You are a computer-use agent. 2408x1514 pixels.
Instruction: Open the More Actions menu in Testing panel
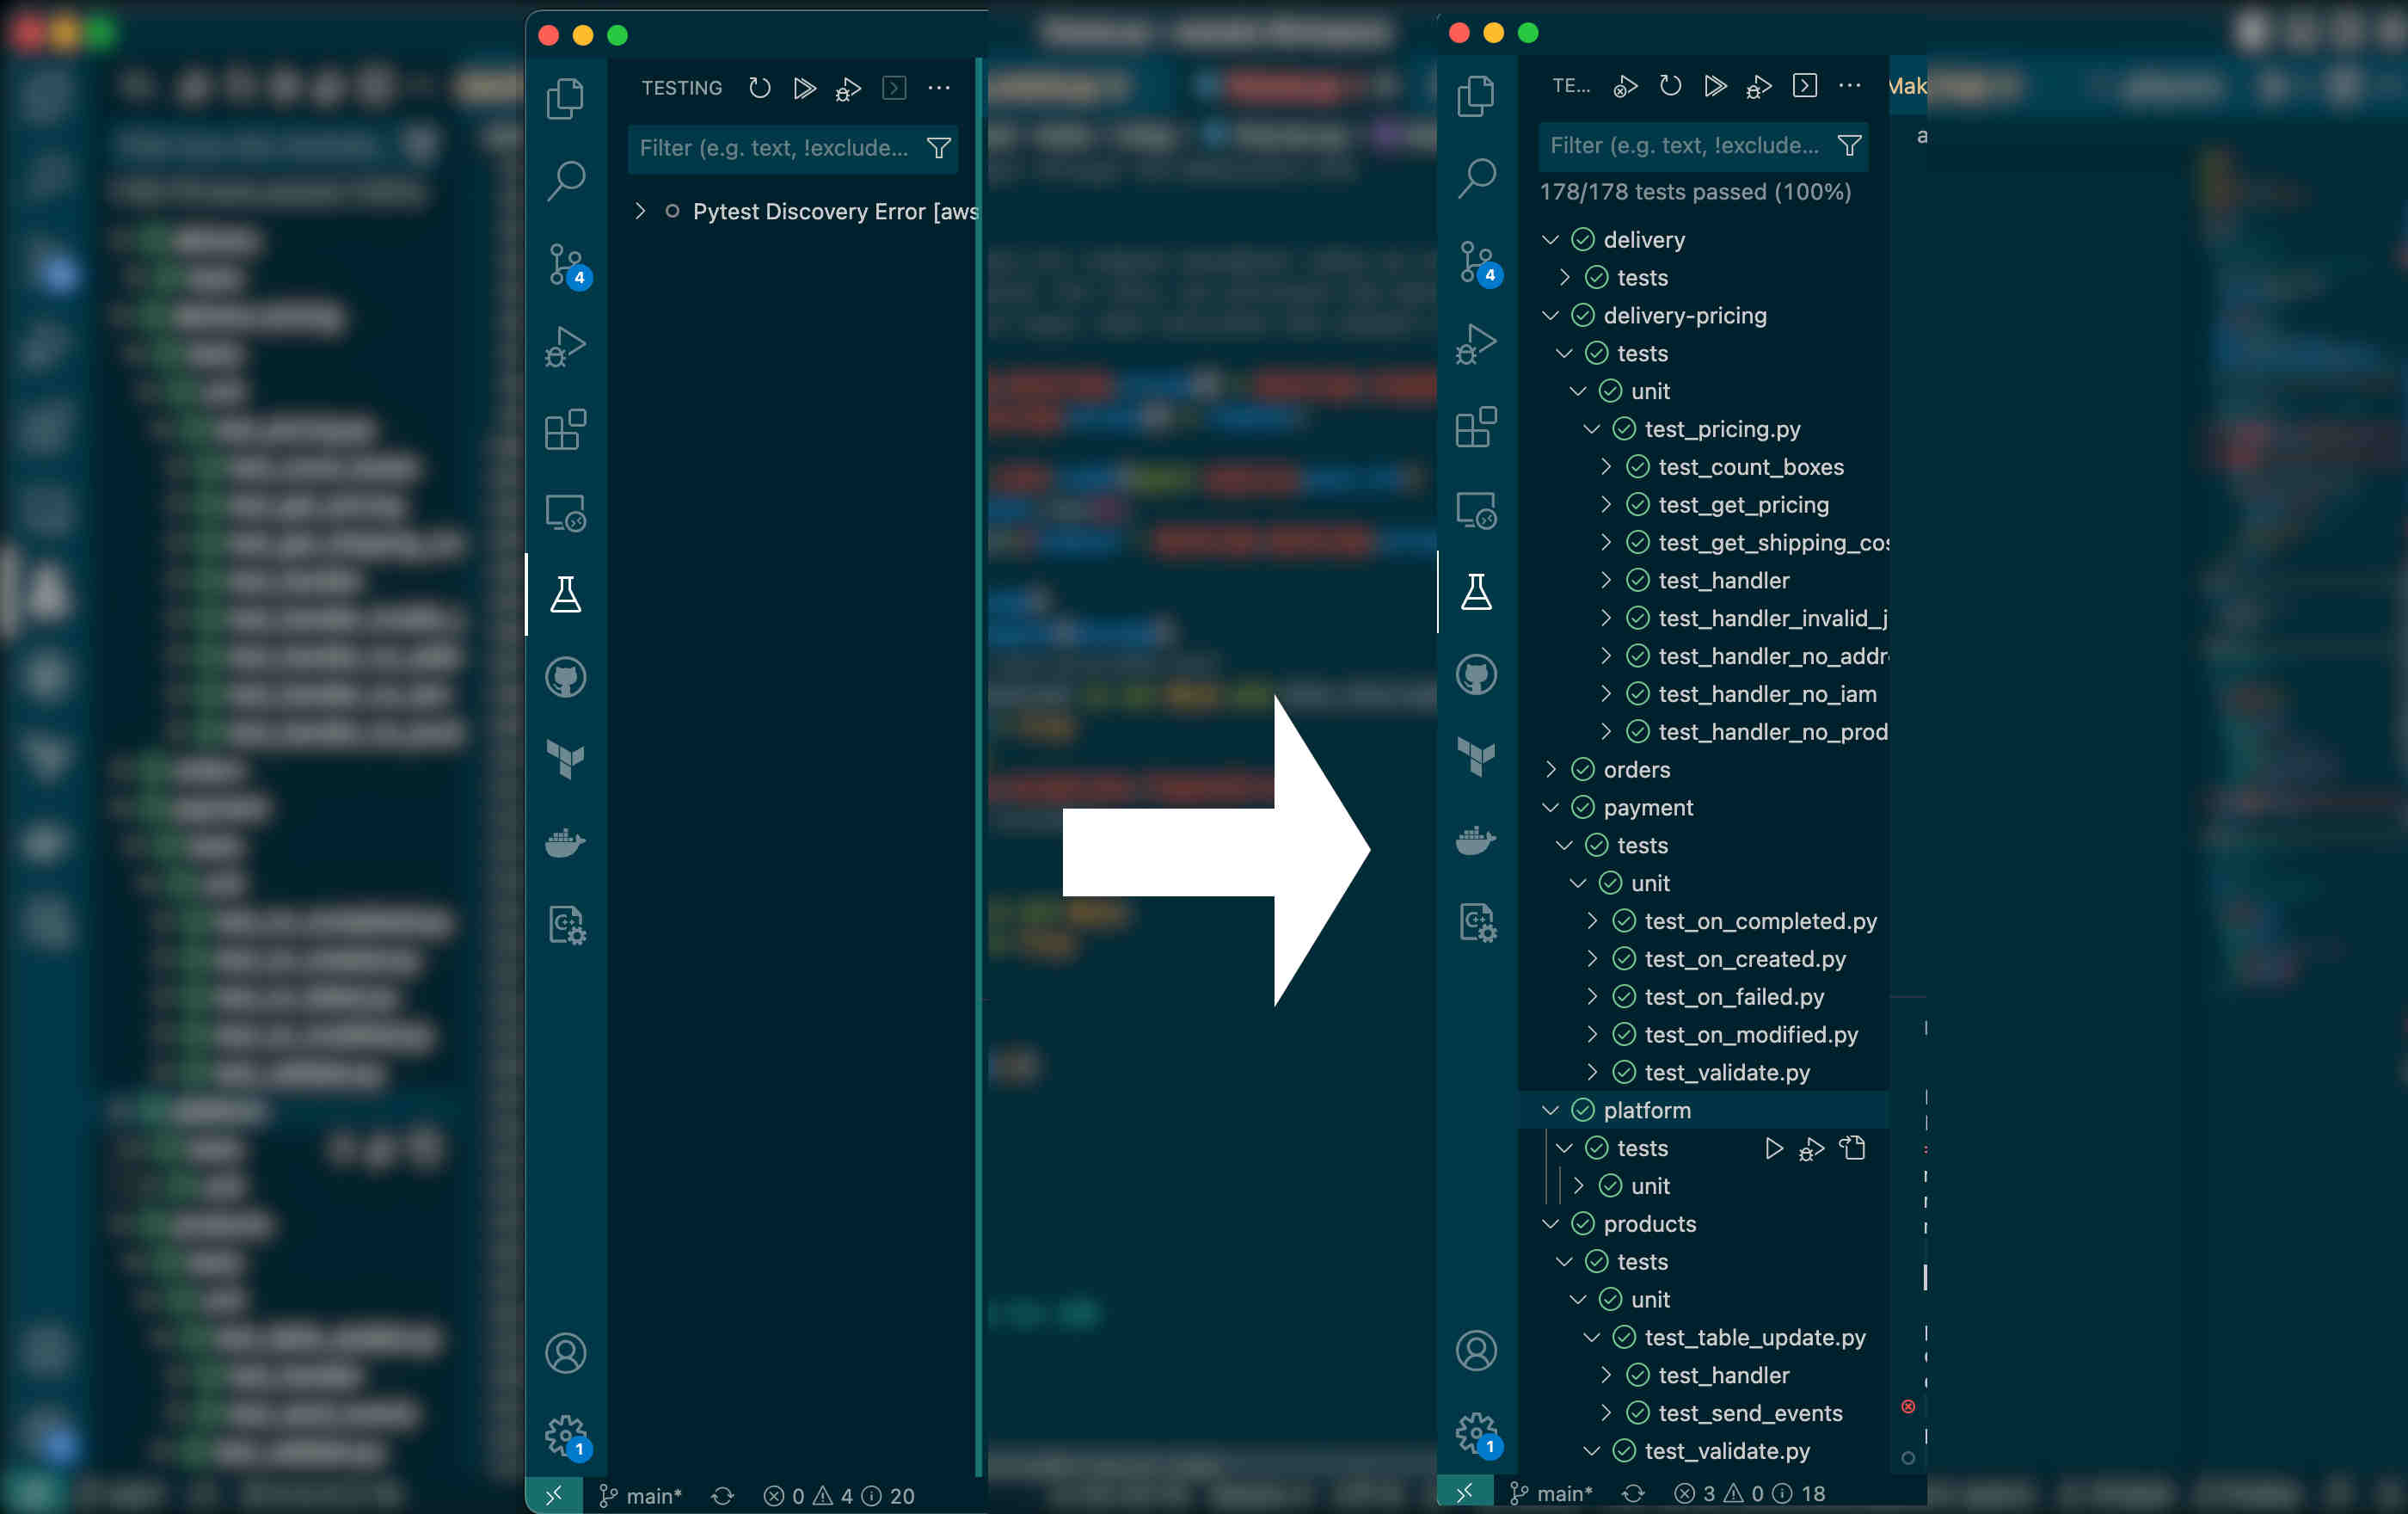(x=938, y=88)
